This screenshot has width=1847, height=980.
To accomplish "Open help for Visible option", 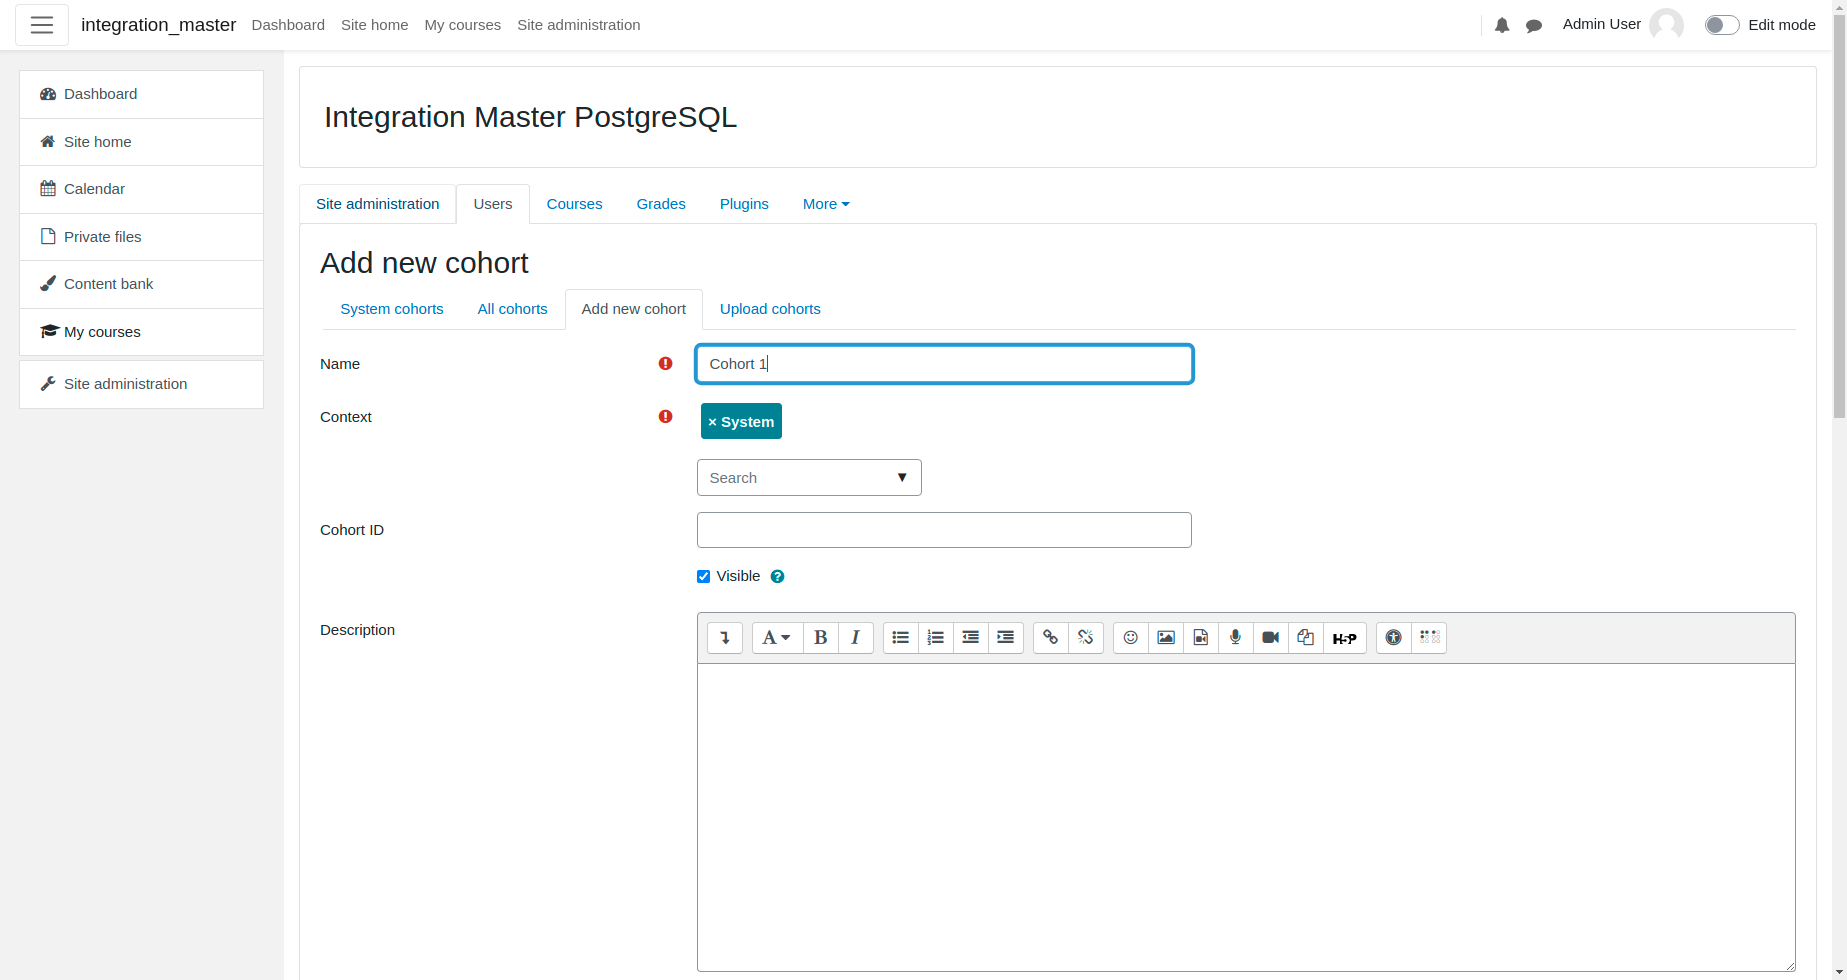I will (x=777, y=577).
